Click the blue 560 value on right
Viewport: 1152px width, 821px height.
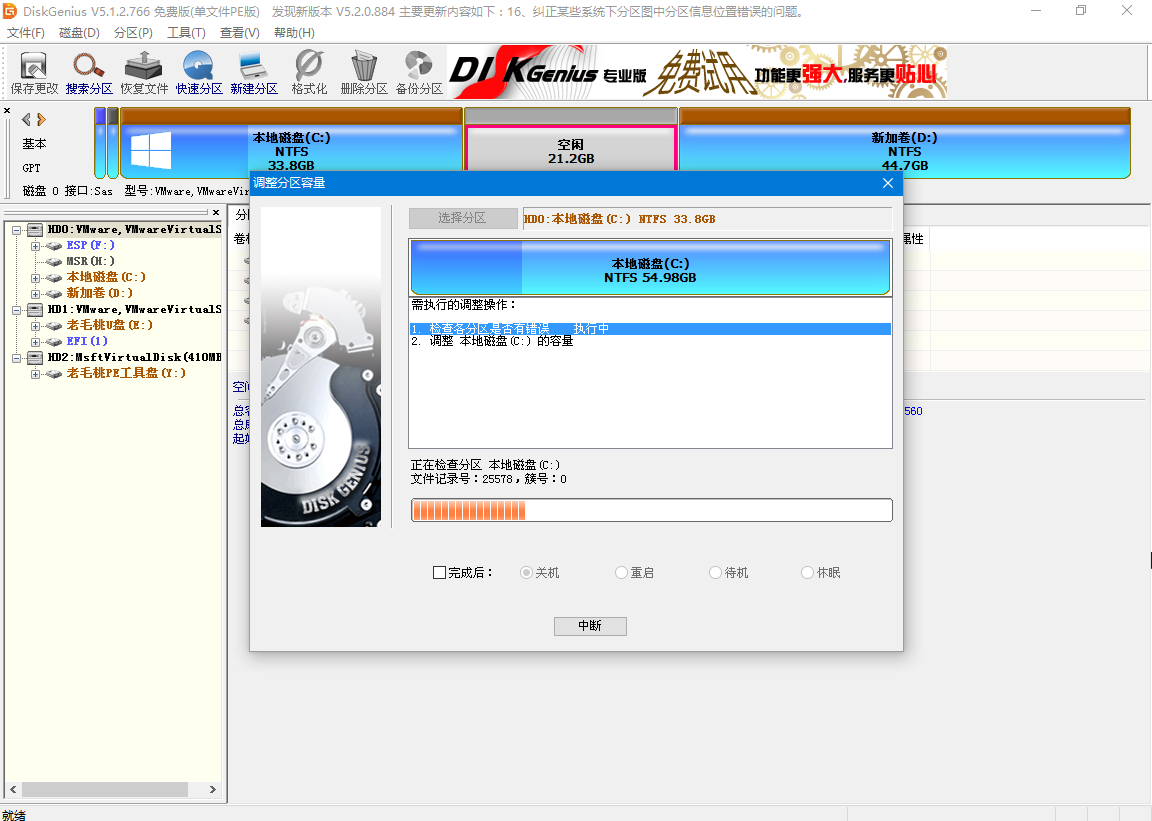[913, 412]
